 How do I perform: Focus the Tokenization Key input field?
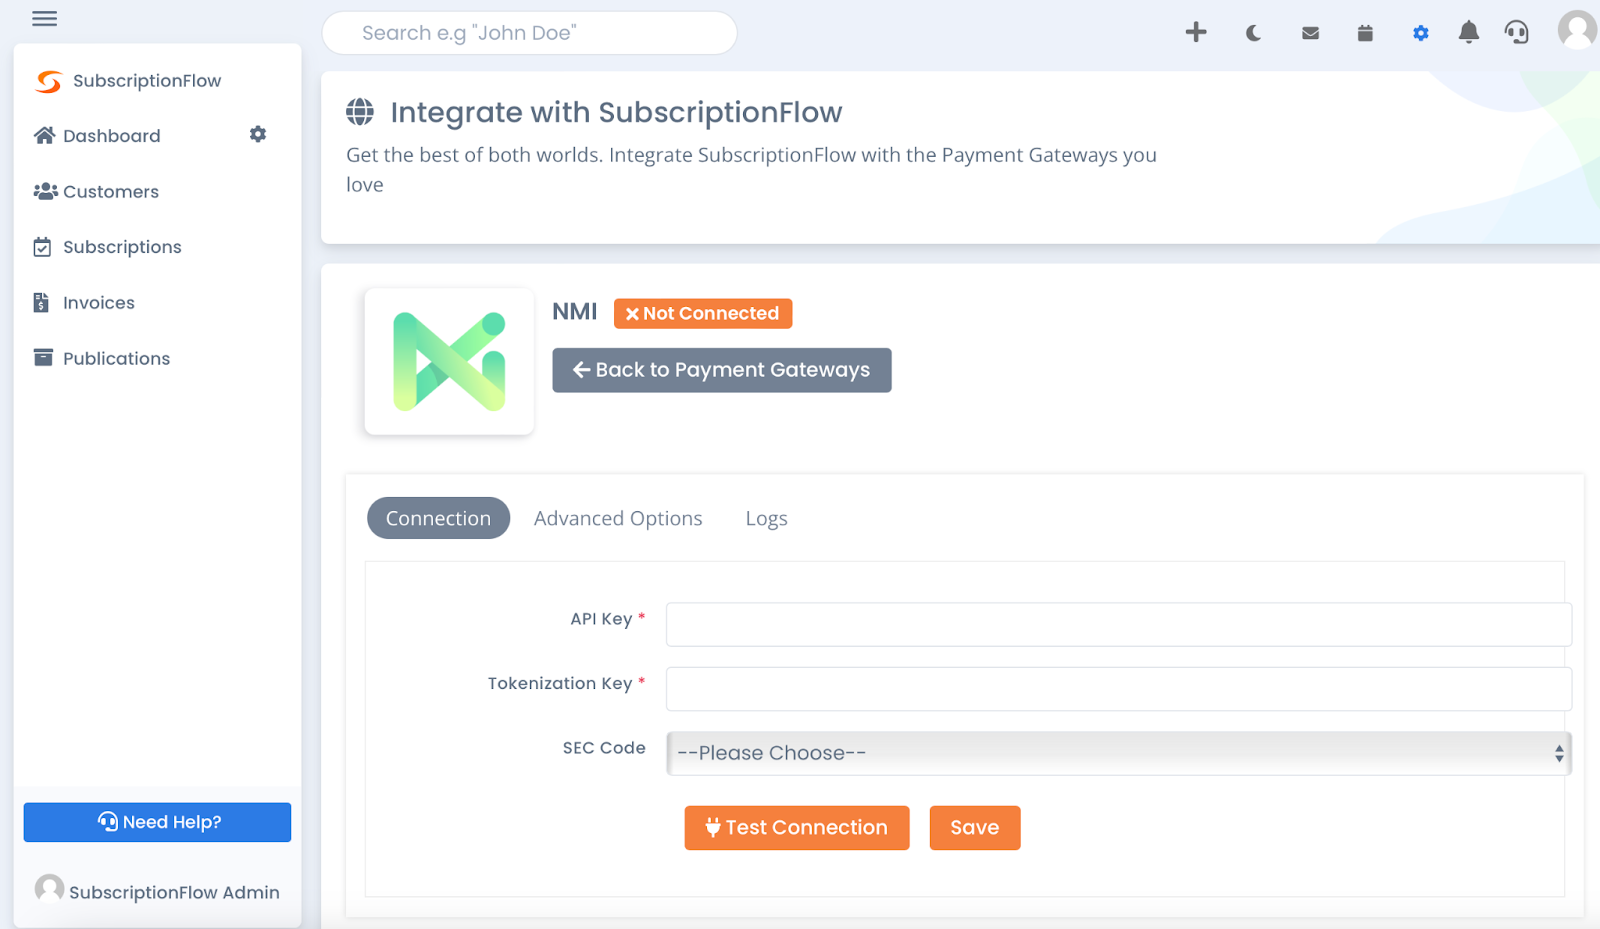1119,689
